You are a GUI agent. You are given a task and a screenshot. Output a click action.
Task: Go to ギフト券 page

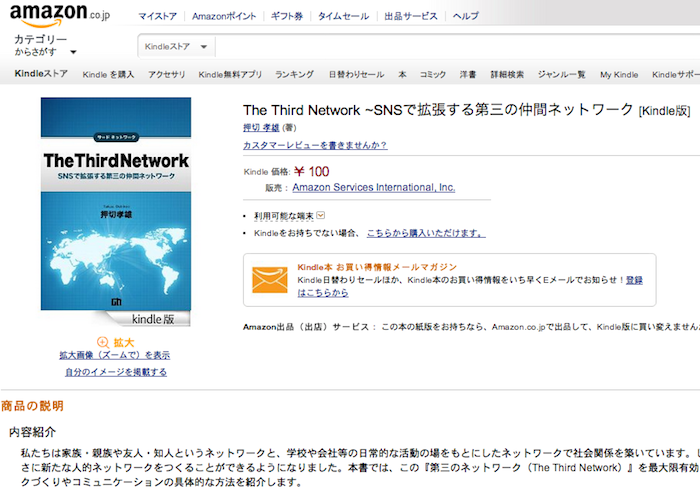click(x=287, y=17)
